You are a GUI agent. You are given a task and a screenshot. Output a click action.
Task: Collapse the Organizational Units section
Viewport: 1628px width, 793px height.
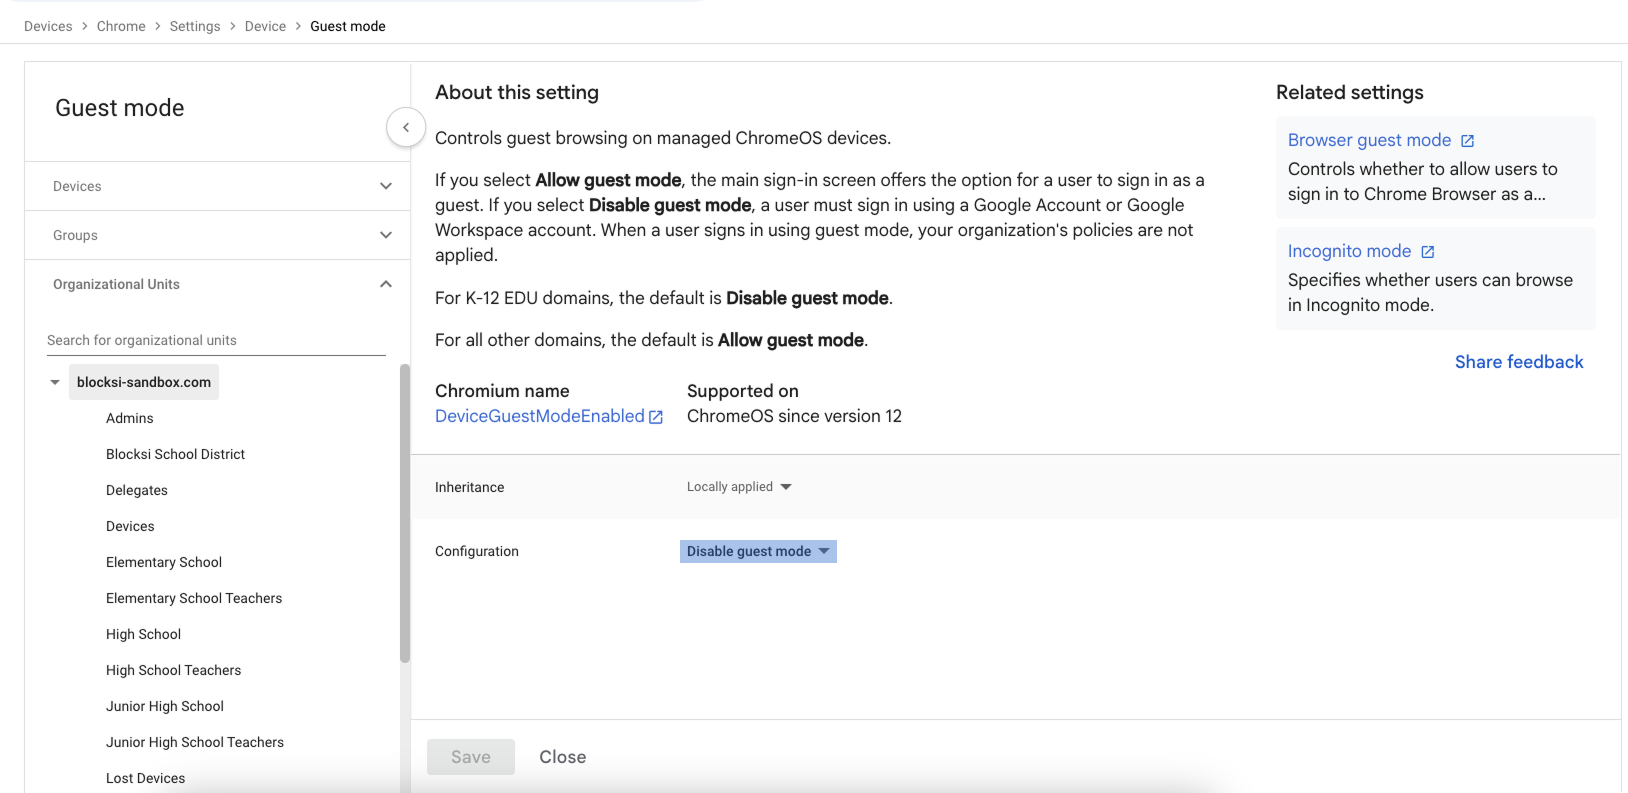coord(386,284)
